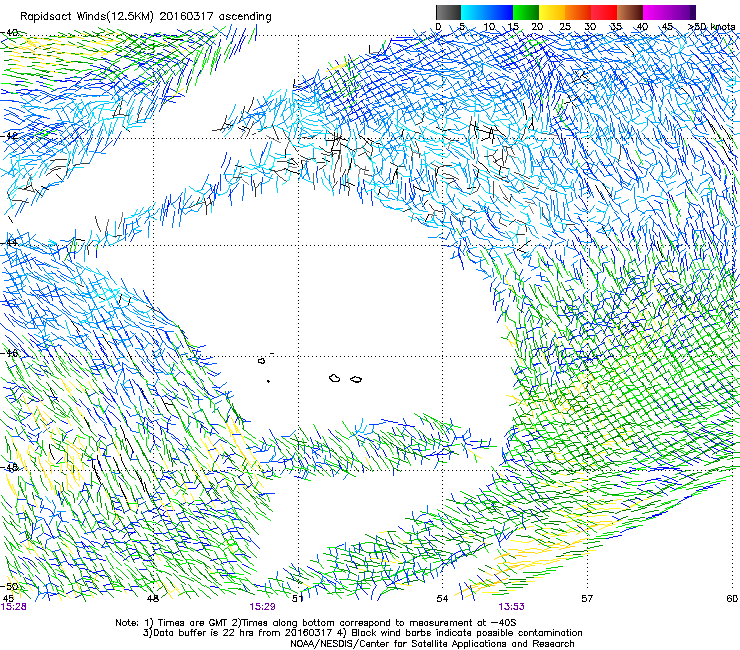Click the 'NOAA/NESDIS/Center for Satellite Applications' credit line
This screenshot has width=740, height=650.
coord(432,644)
